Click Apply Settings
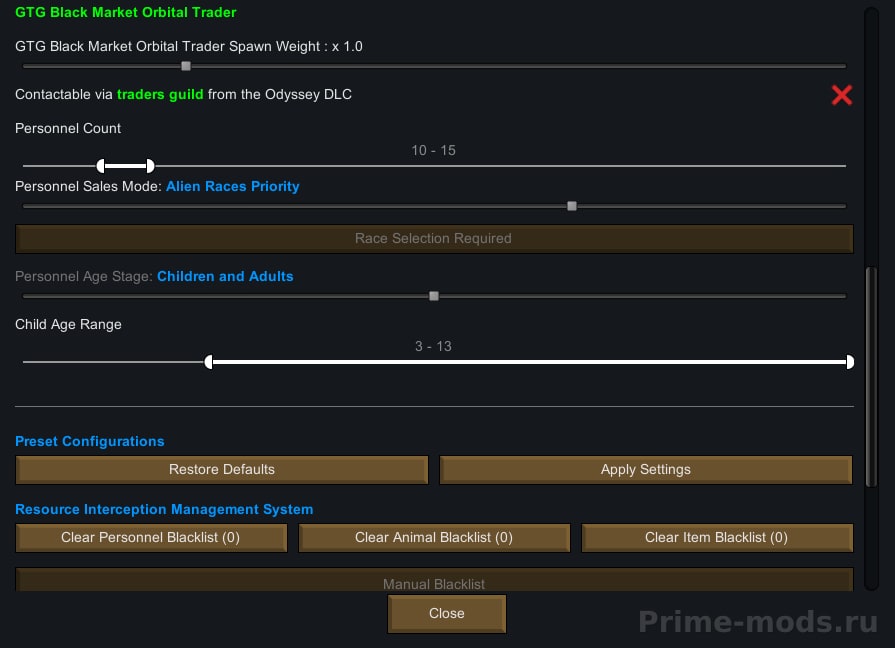 646,469
